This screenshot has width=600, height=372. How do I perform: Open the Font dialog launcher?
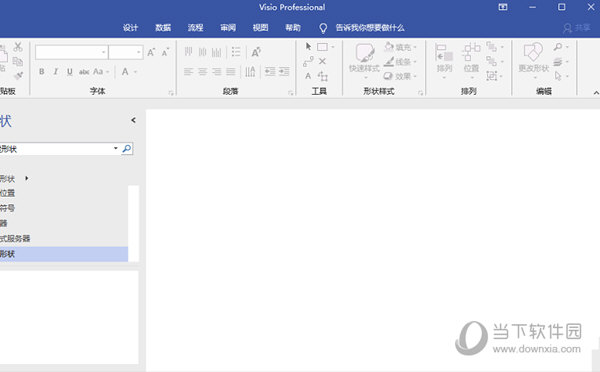pos(171,93)
